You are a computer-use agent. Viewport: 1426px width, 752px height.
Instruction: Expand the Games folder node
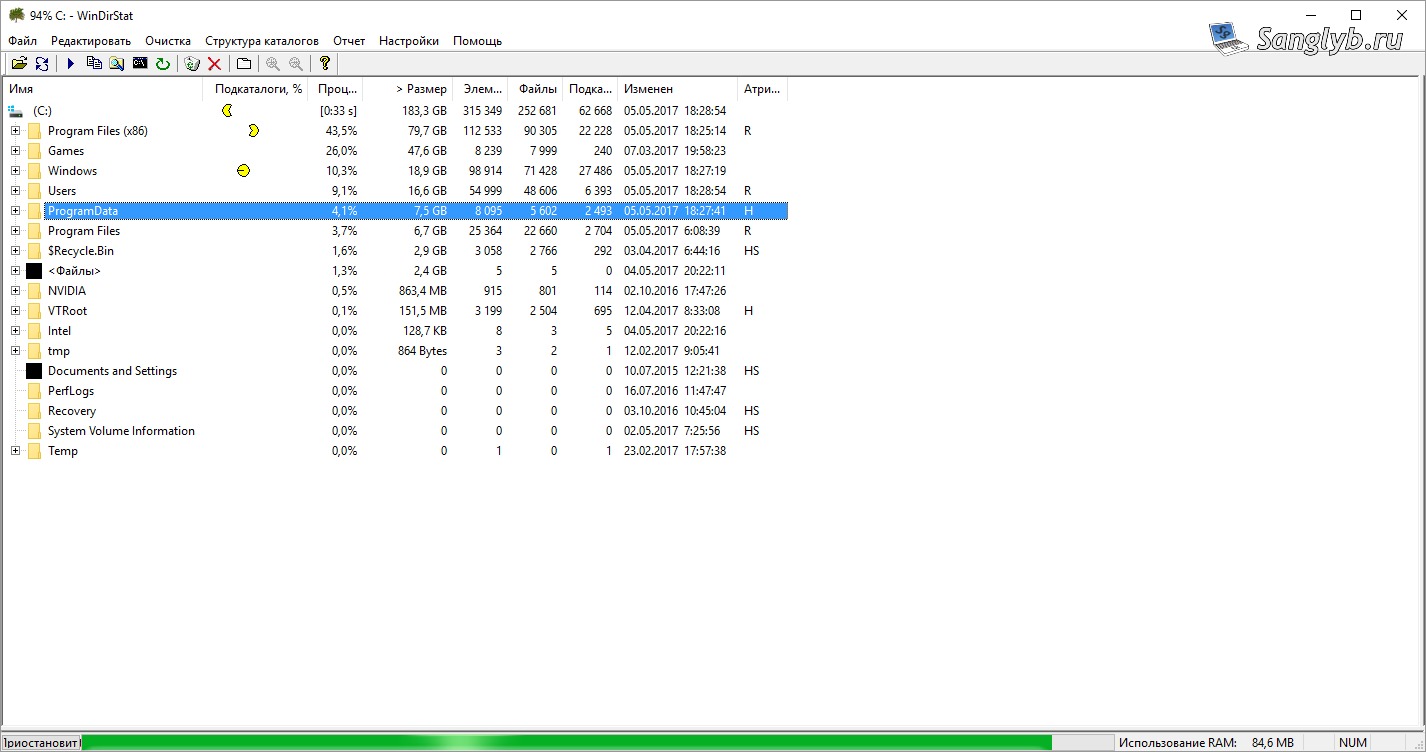pyautogui.click(x=15, y=151)
